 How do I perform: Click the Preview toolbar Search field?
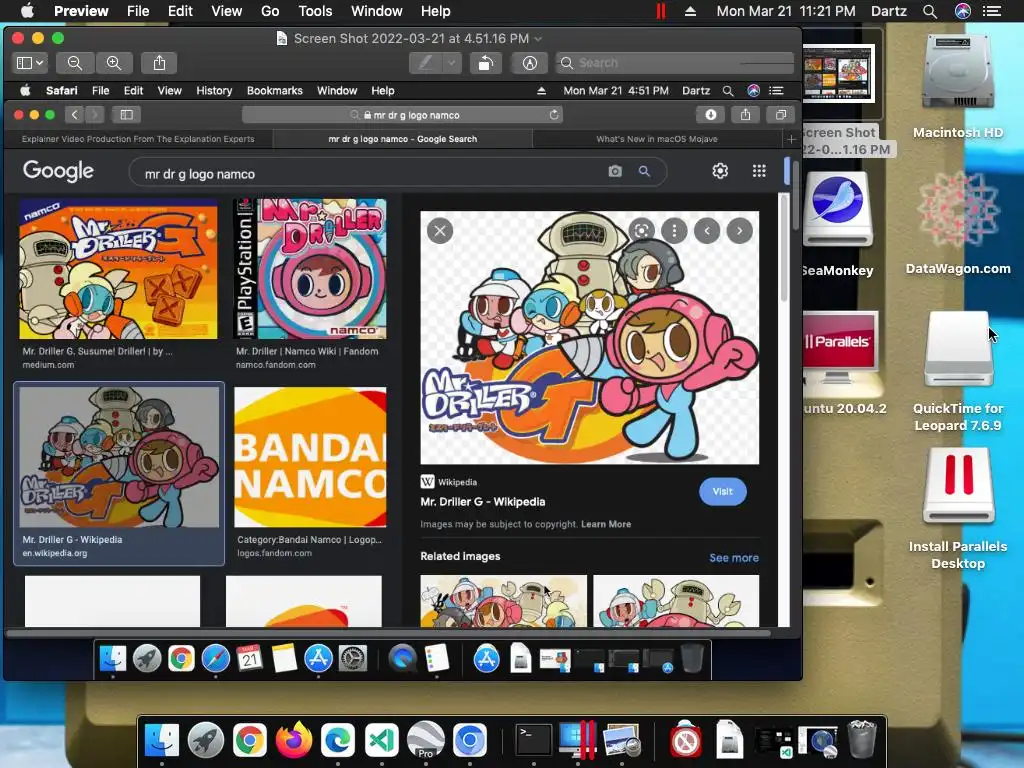click(675, 63)
